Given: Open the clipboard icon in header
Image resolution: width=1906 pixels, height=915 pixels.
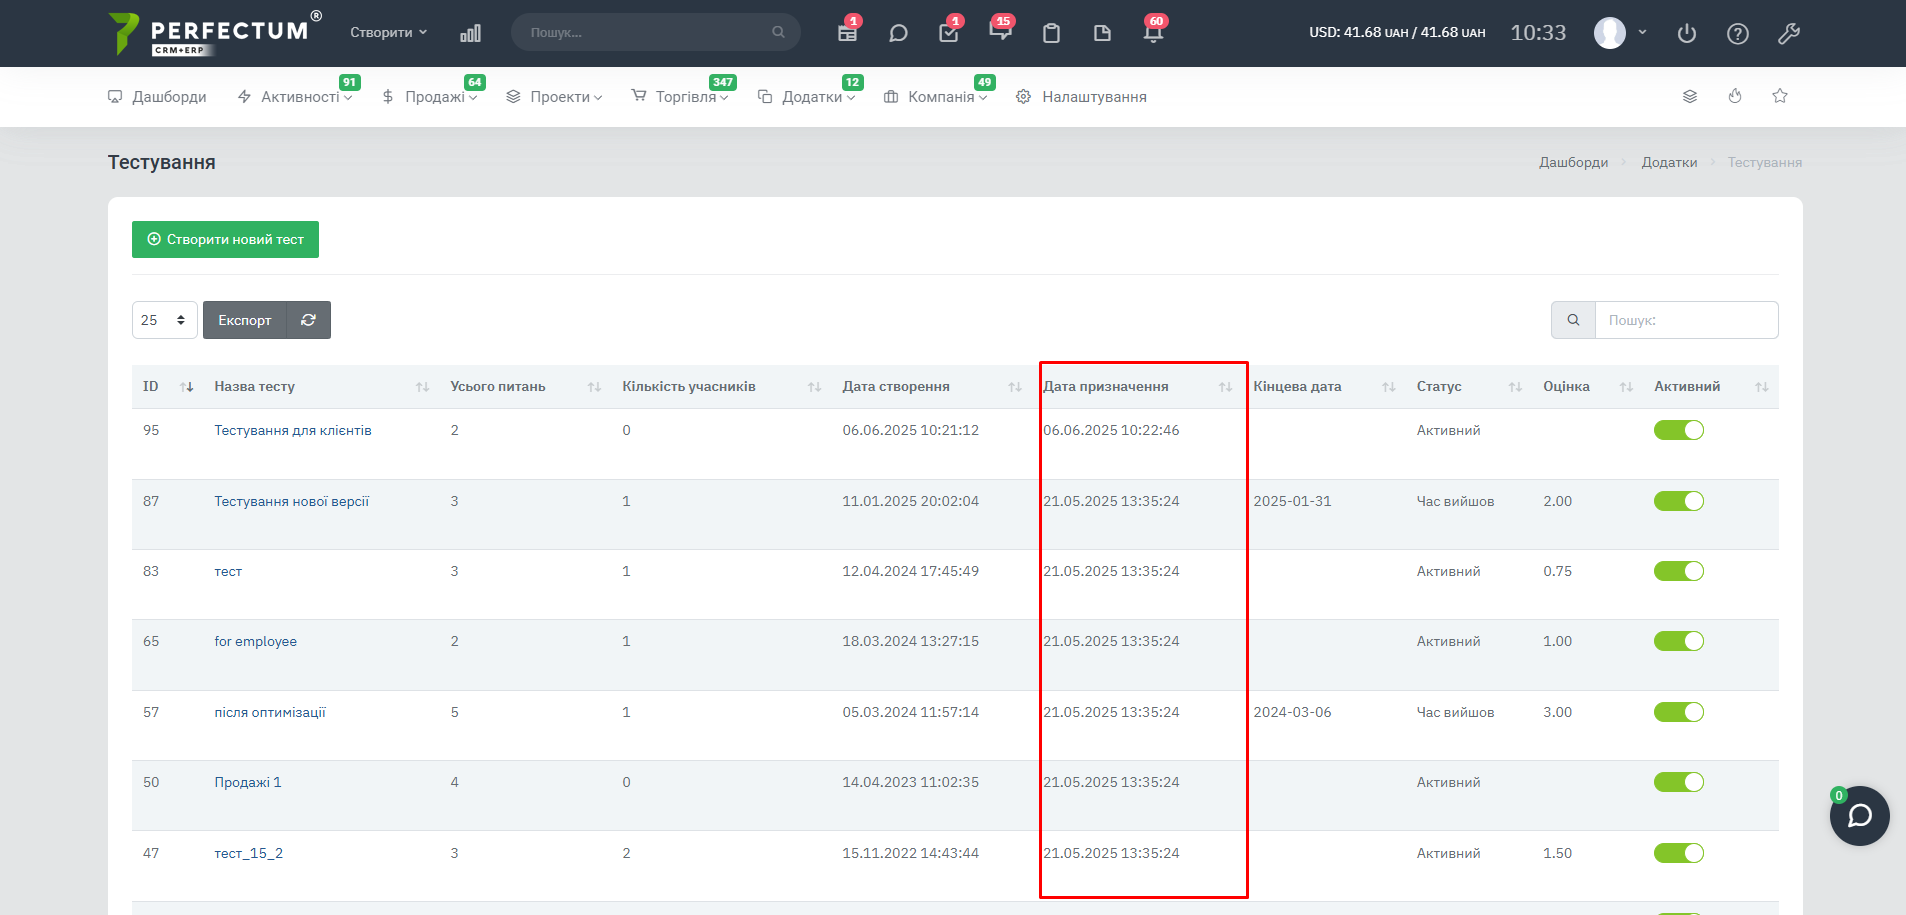Looking at the screenshot, I should (1050, 33).
